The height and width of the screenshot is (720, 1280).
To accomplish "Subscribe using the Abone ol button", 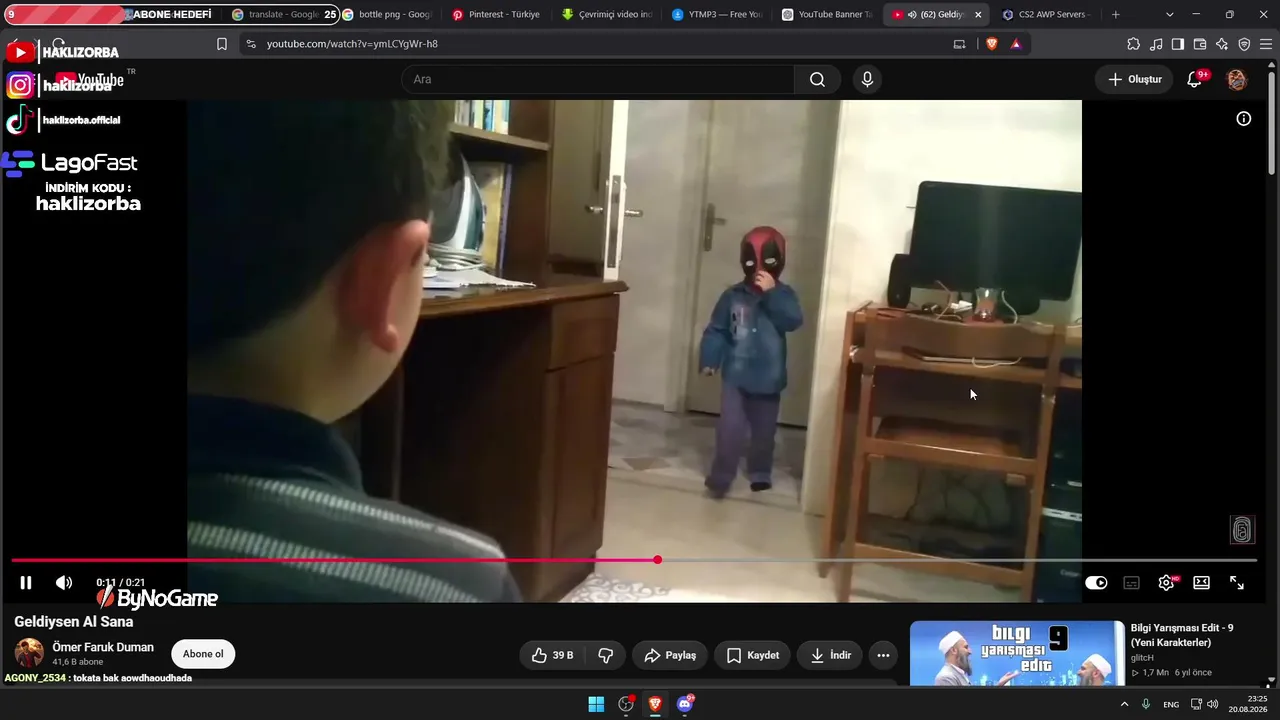I will pos(203,654).
